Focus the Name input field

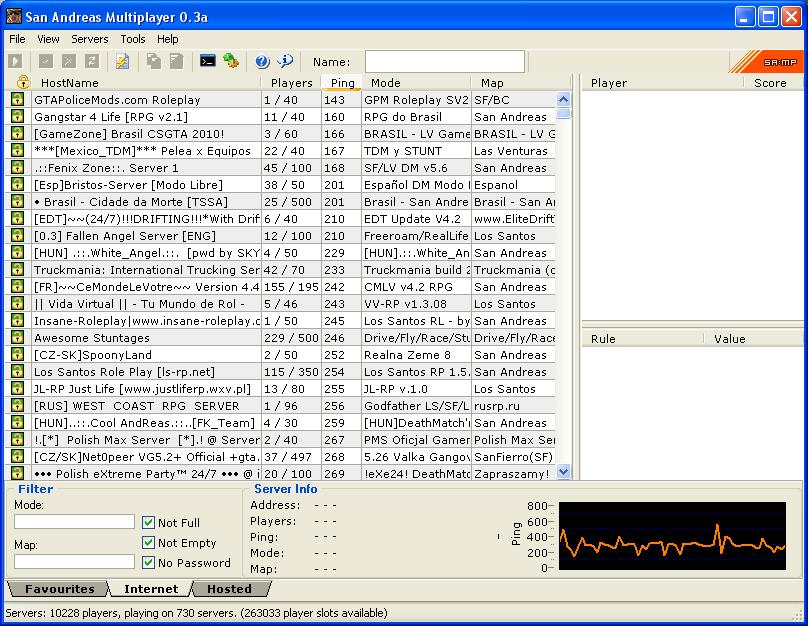(x=445, y=61)
